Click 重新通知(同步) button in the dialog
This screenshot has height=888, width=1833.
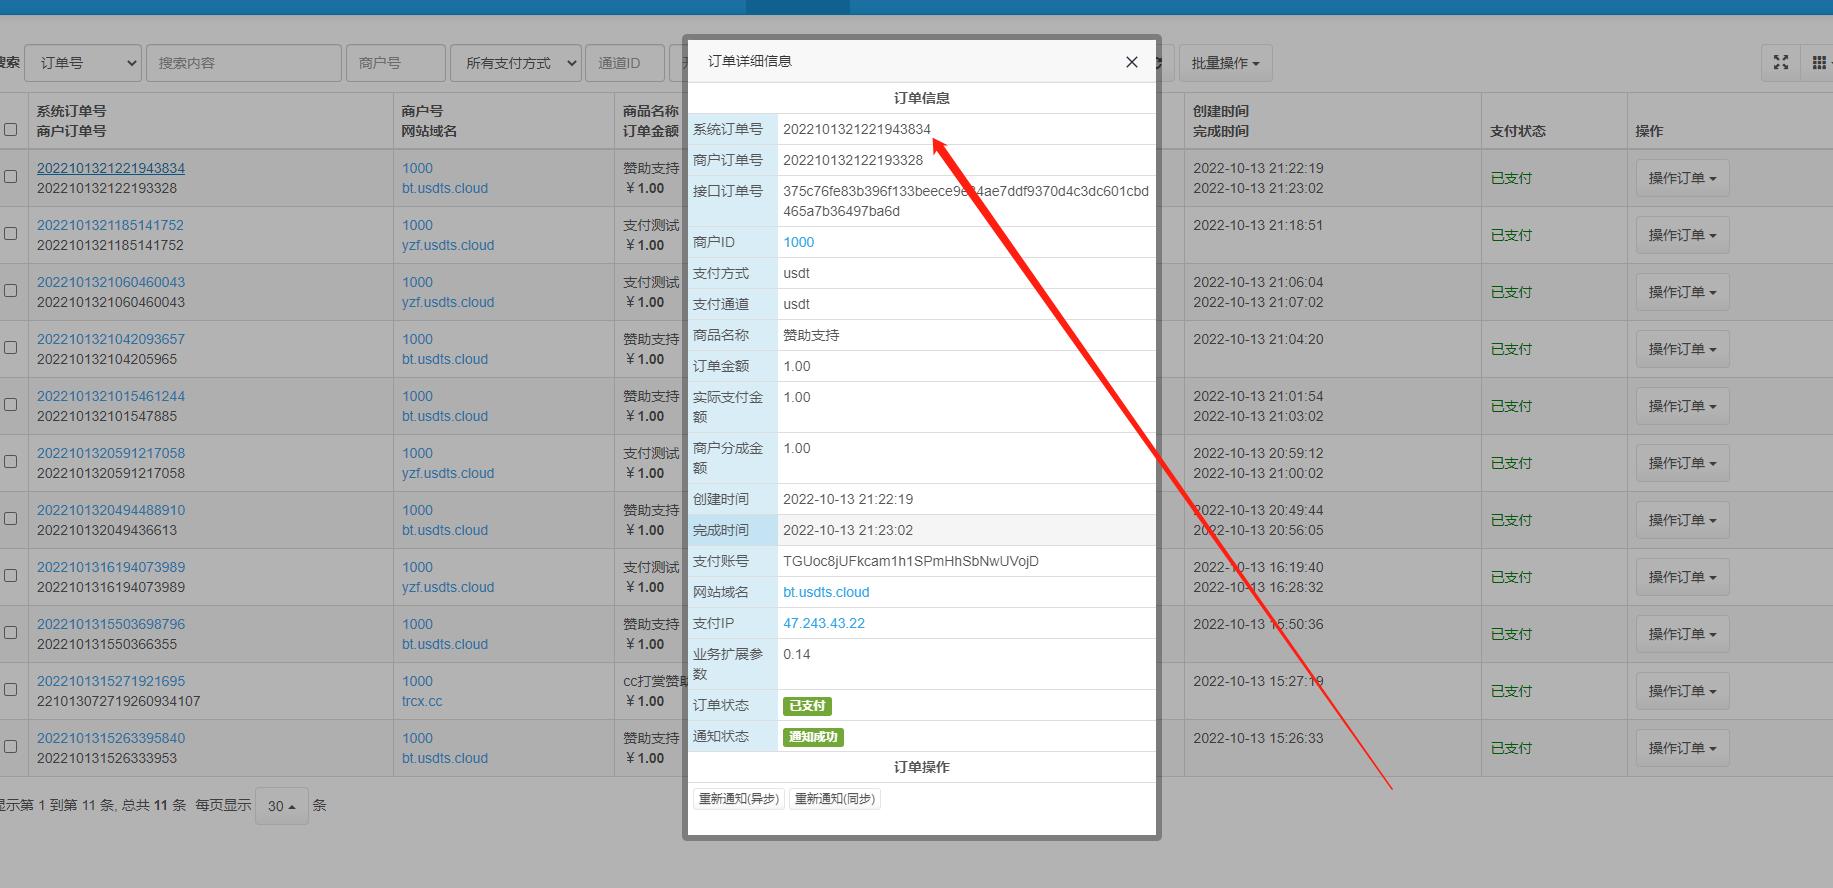pos(835,799)
